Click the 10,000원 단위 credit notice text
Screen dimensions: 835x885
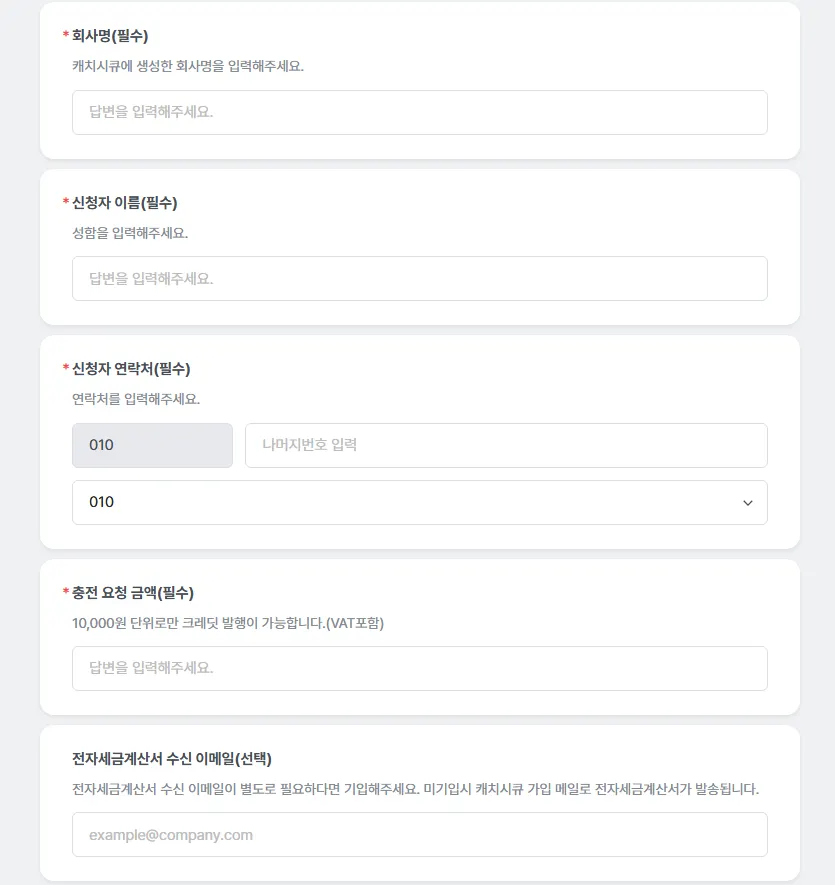(x=228, y=623)
